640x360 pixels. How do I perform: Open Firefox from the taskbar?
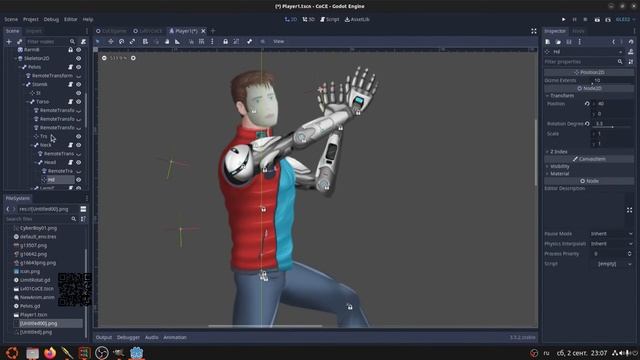50,352
